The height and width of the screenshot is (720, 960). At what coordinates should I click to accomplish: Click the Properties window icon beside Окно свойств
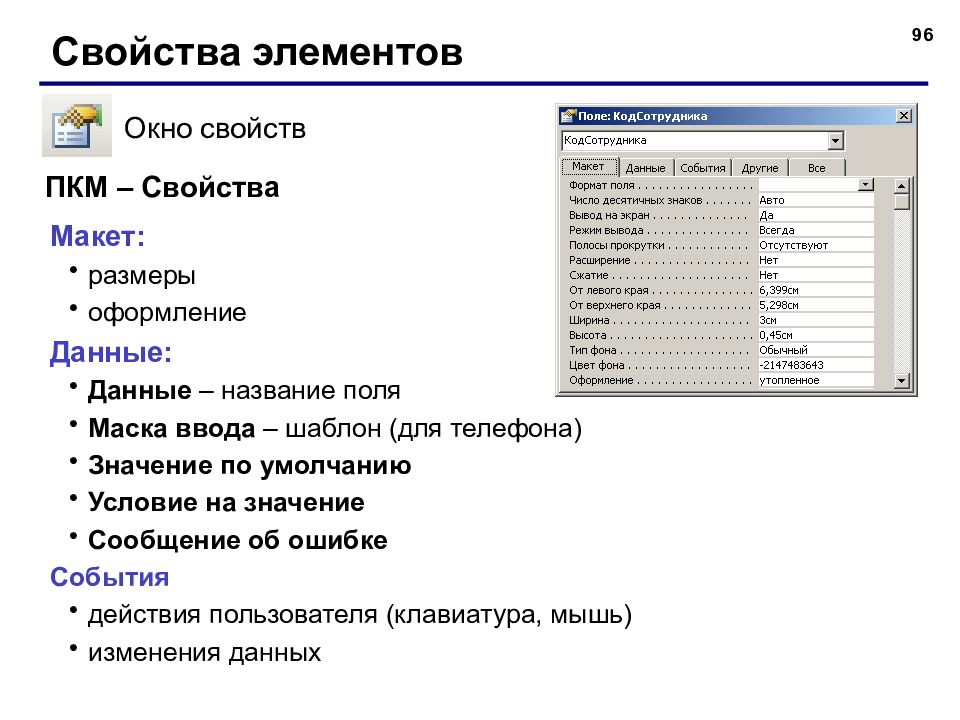[x=77, y=126]
